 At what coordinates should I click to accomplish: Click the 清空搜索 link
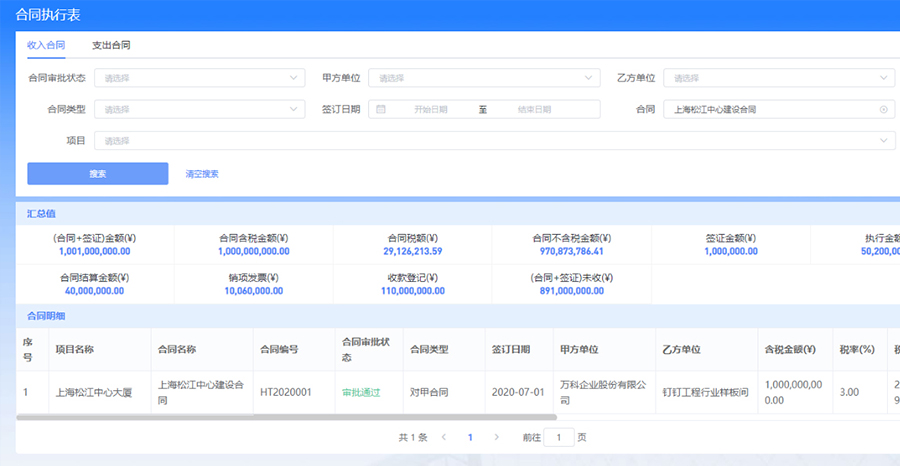click(x=202, y=174)
